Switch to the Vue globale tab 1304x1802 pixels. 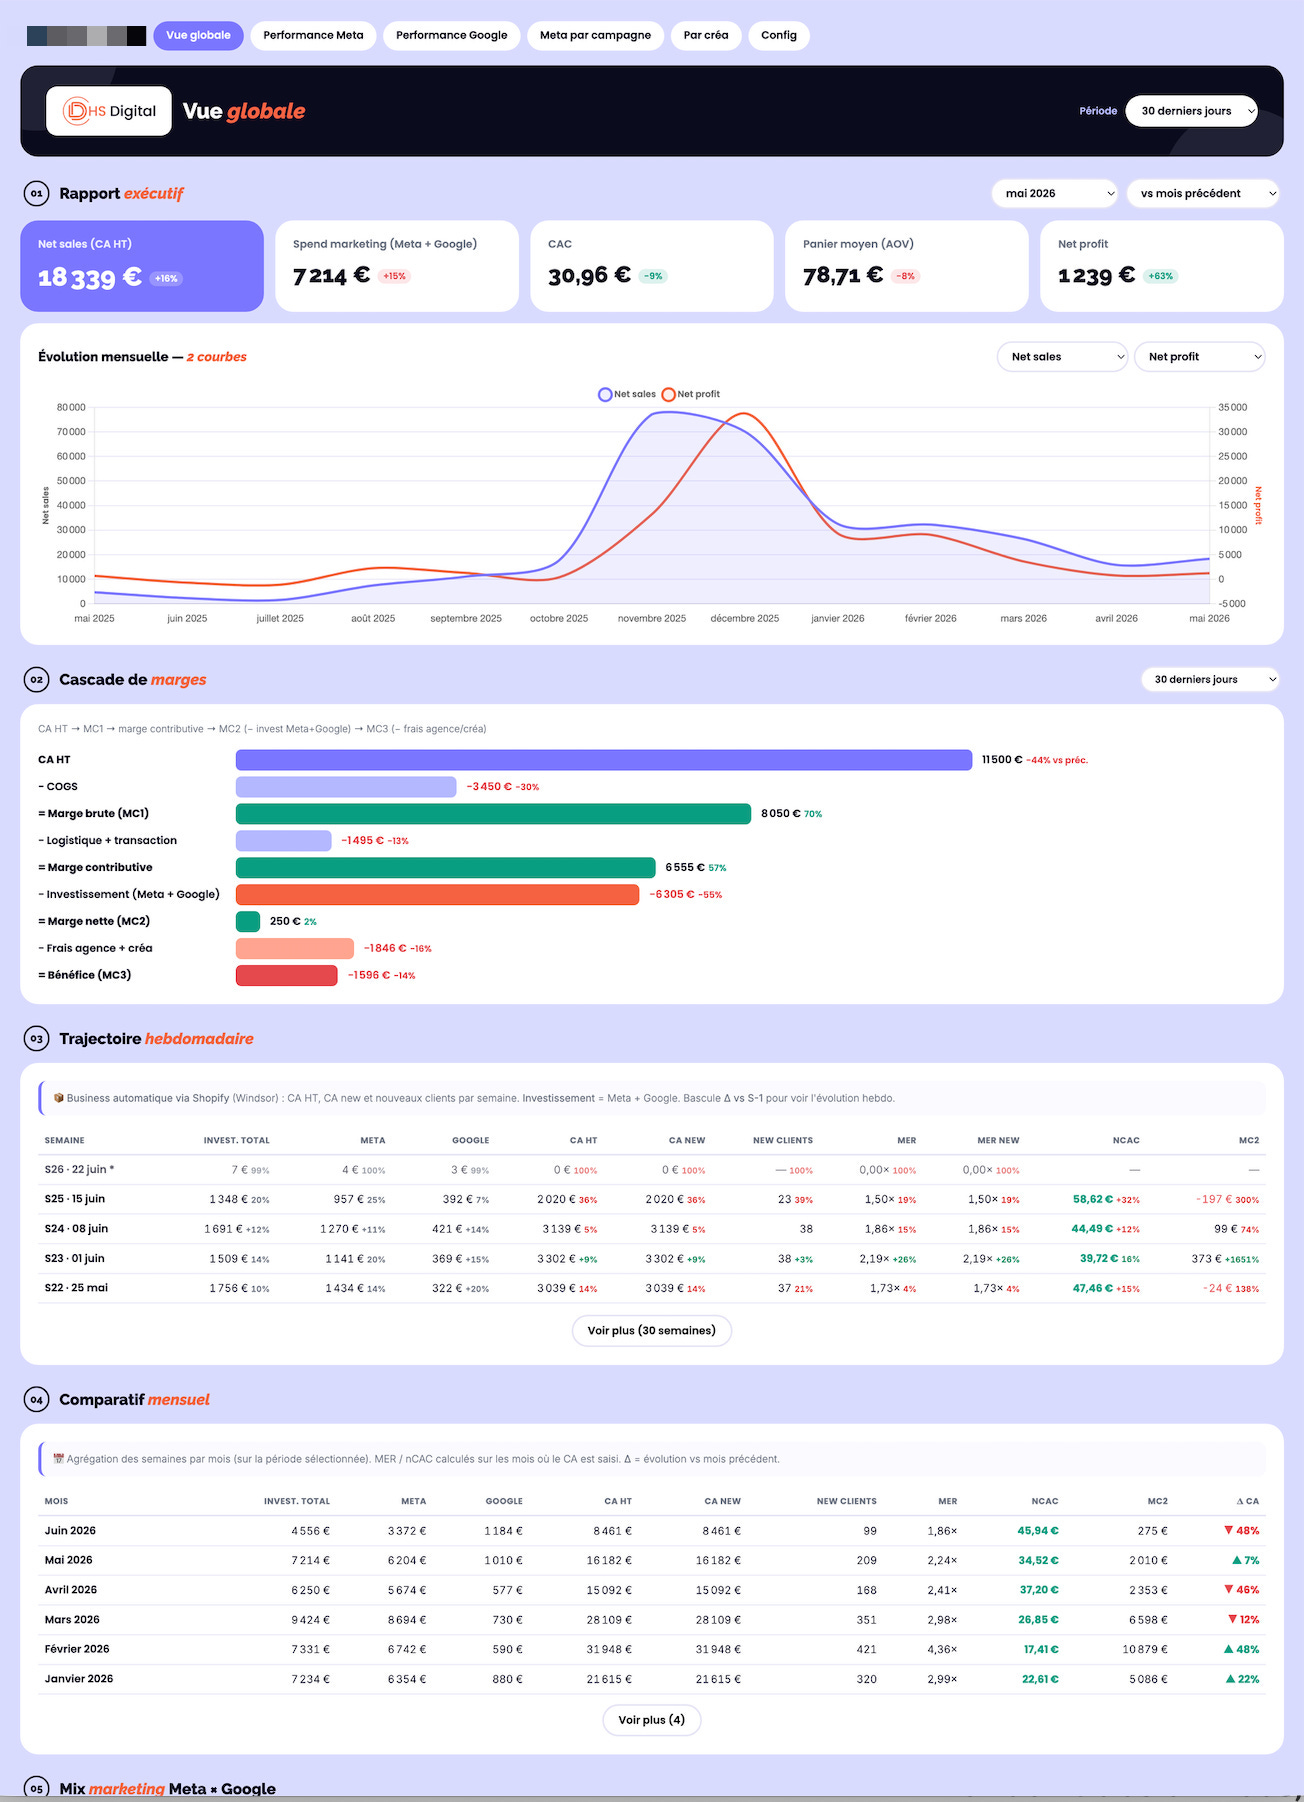(198, 35)
